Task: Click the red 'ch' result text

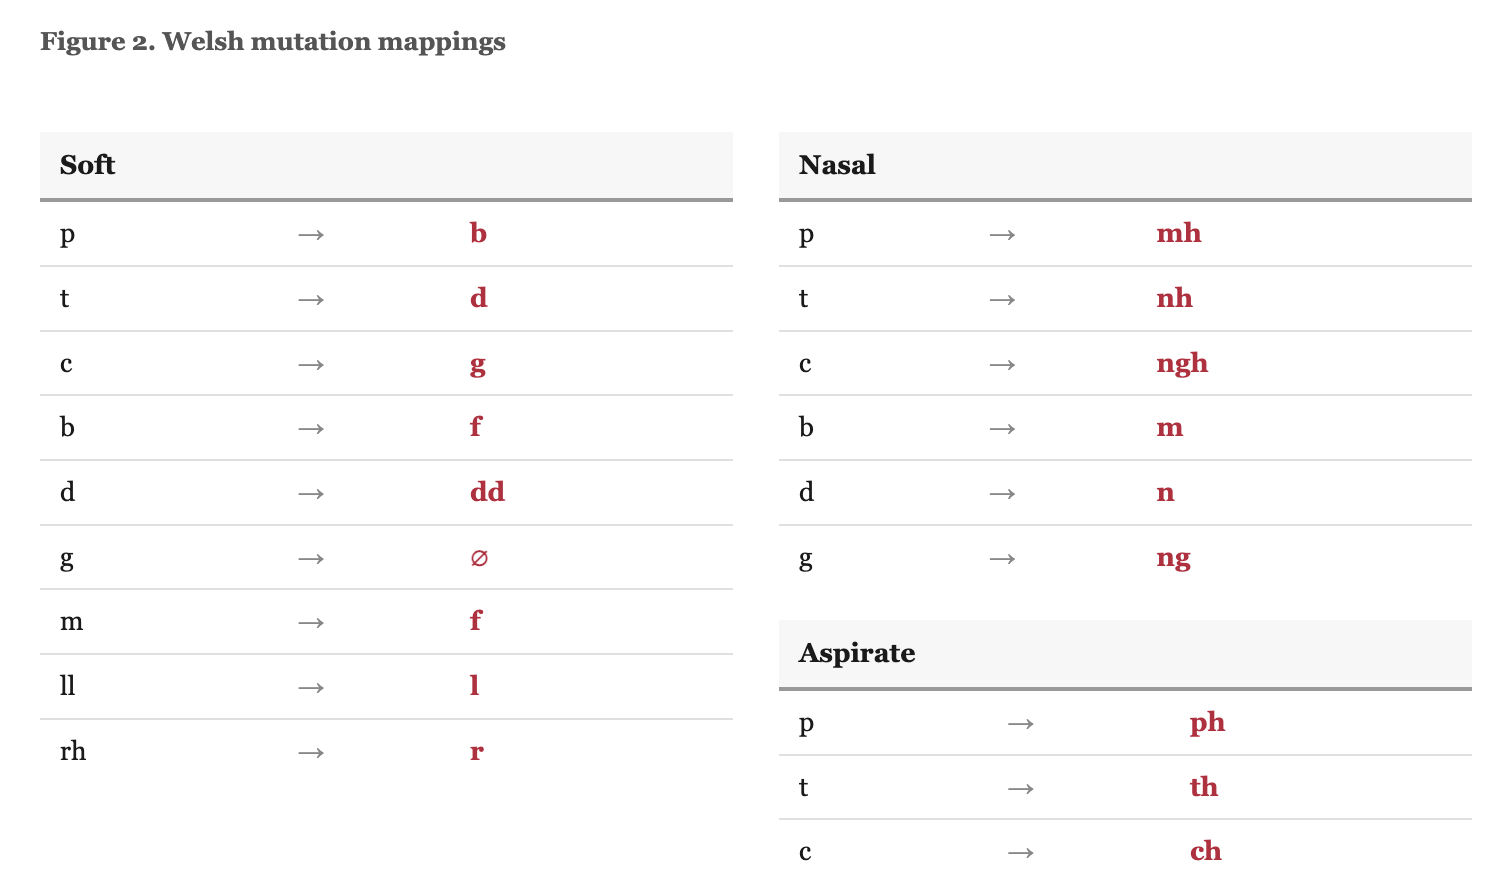Action: [x=1206, y=852]
